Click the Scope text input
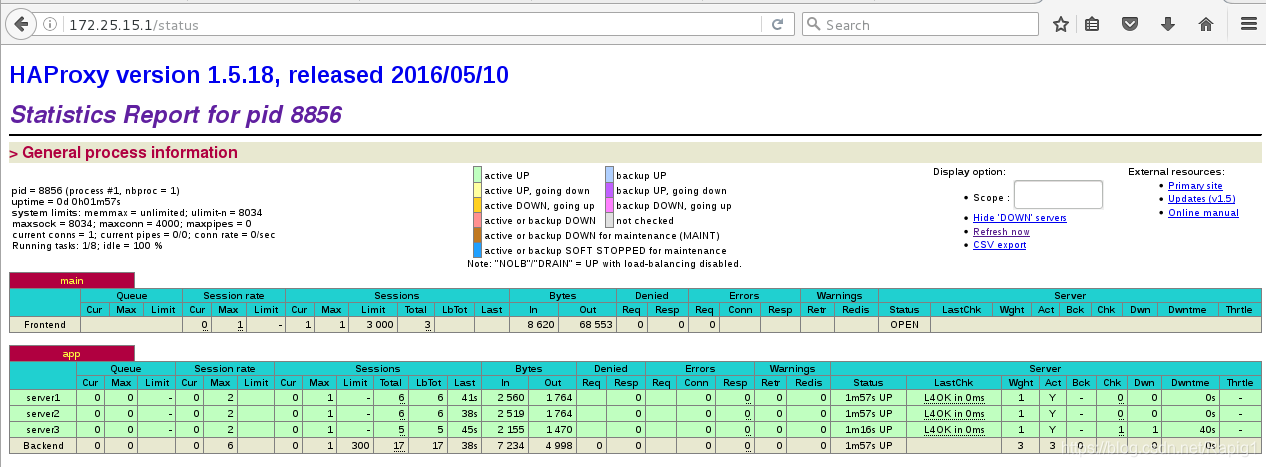 click(1058, 195)
